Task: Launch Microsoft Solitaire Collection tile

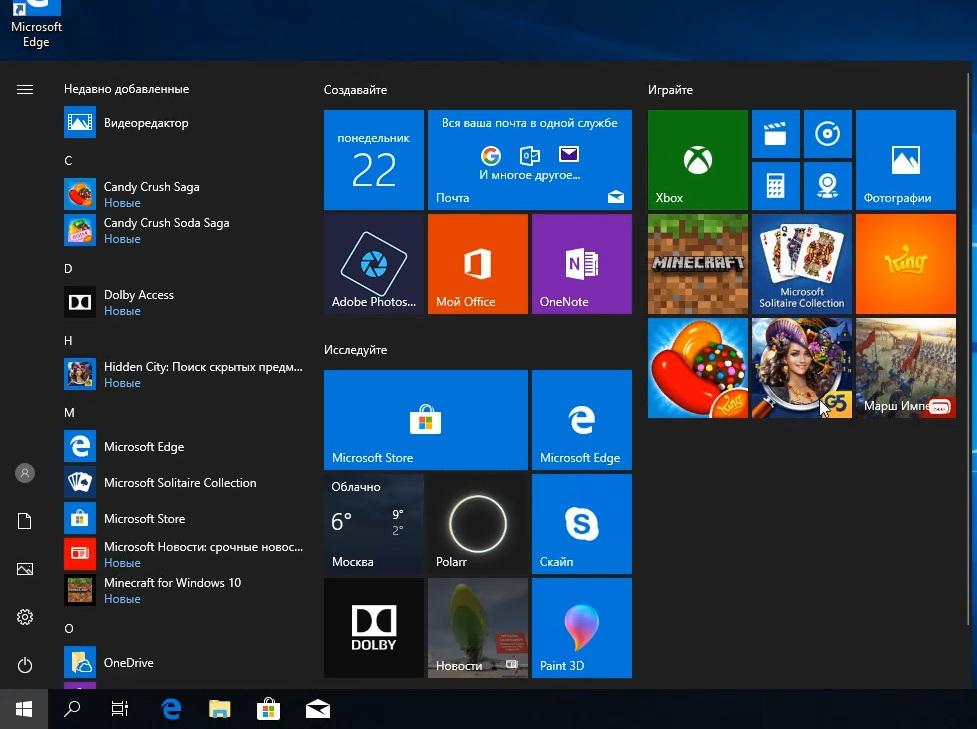Action: click(801, 264)
